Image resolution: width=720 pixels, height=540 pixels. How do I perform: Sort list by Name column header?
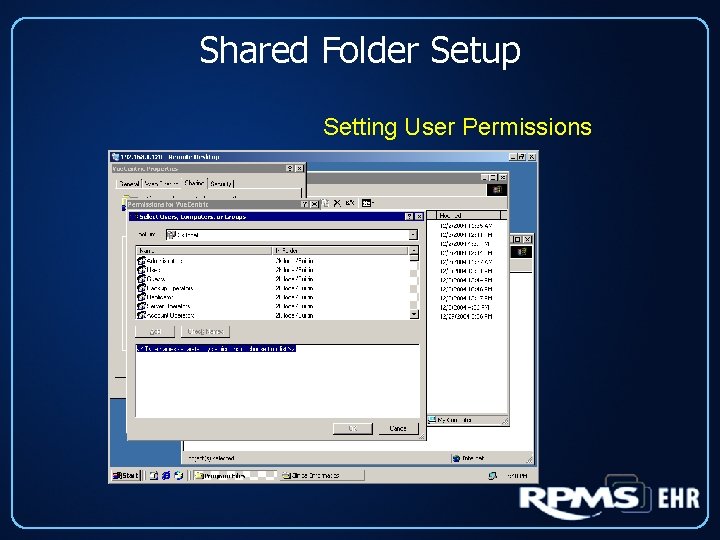coord(204,251)
